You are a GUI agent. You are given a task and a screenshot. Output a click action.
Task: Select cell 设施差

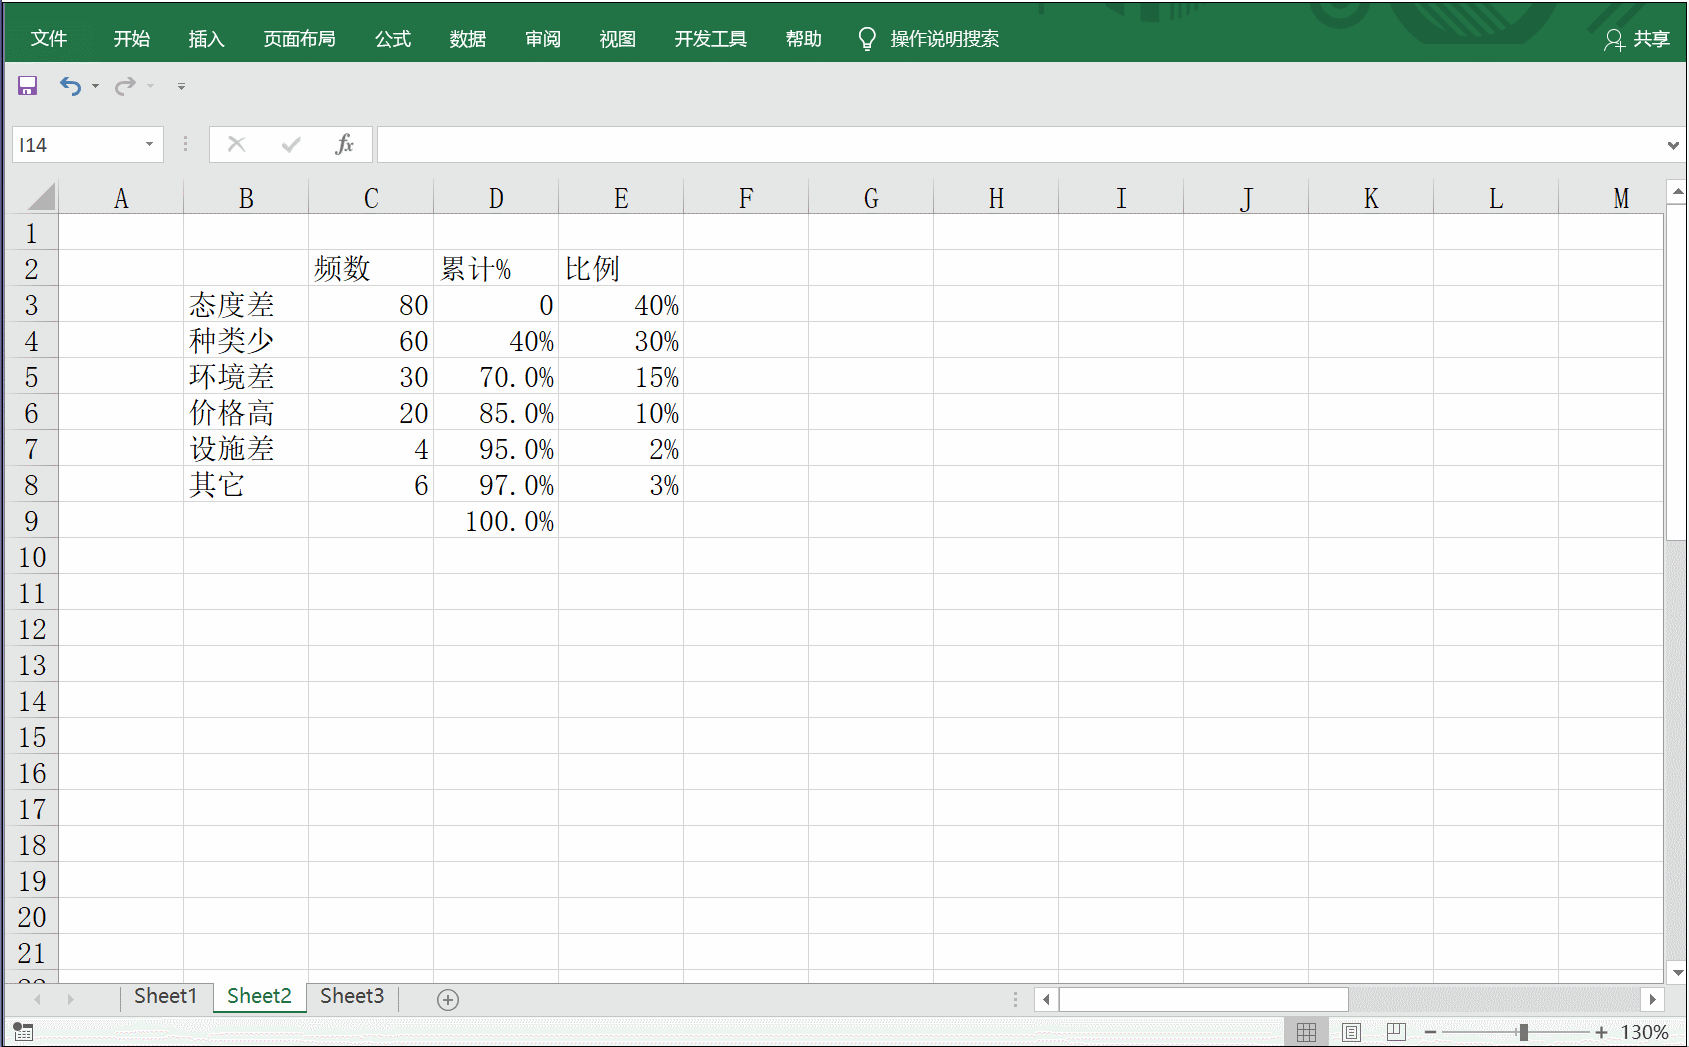tap(246, 449)
